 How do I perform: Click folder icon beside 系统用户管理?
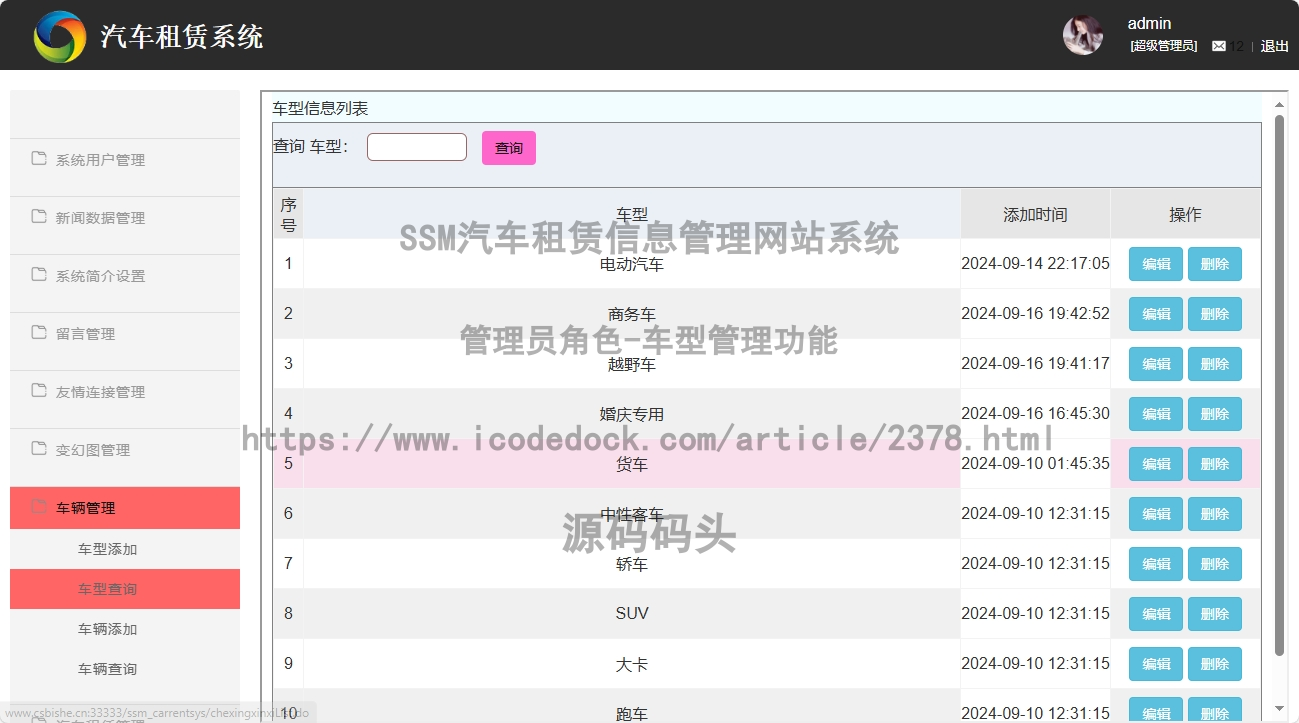click(39, 158)
